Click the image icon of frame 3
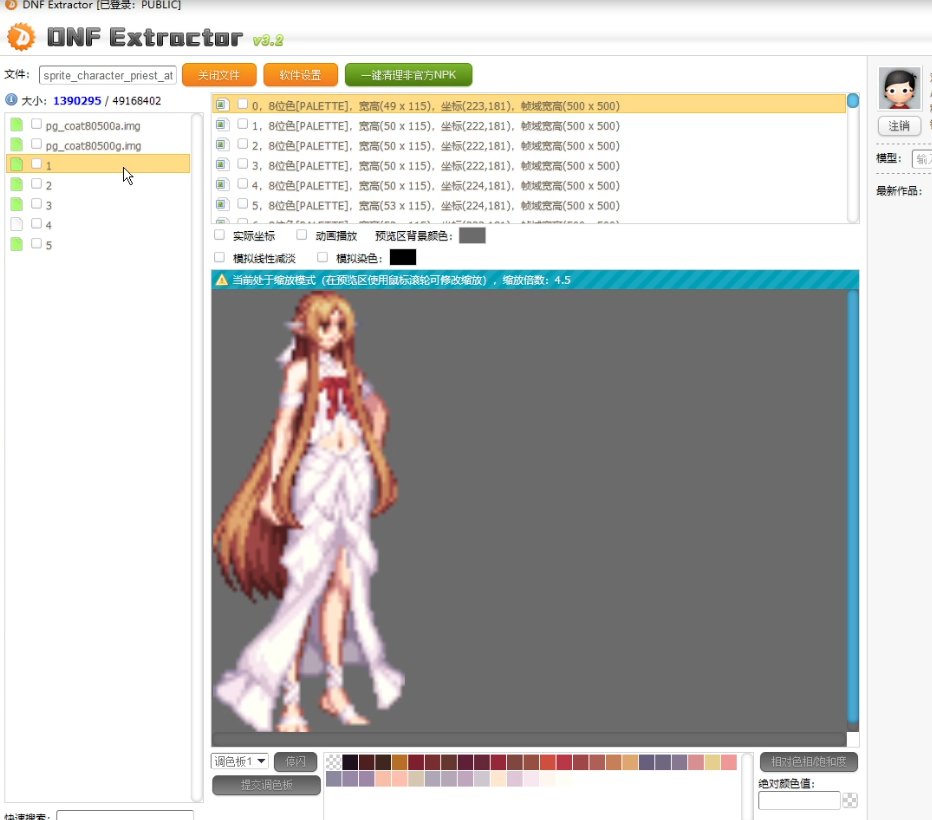The width and height of the screenshot is (932, 820). [x=222, y=165]
